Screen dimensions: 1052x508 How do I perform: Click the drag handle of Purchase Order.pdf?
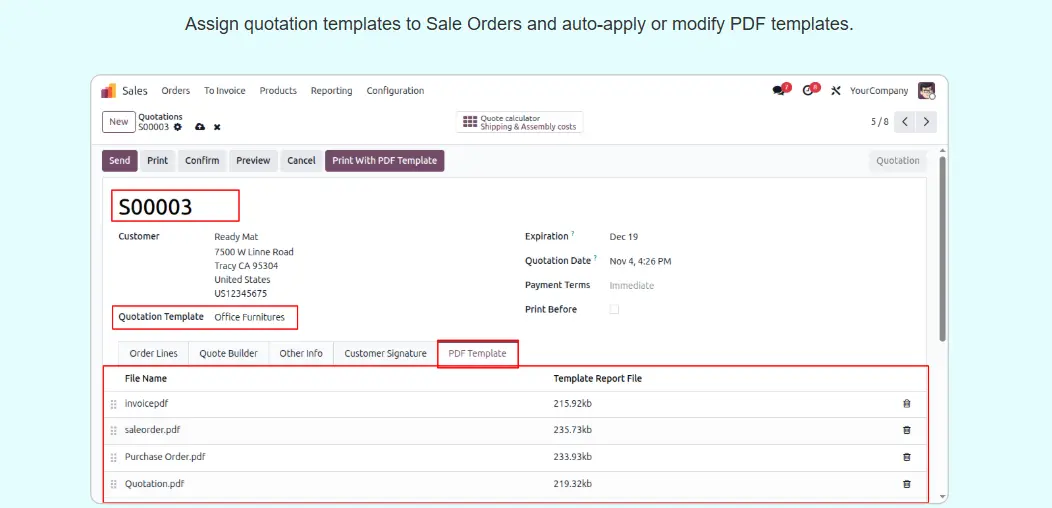[113, 457]
